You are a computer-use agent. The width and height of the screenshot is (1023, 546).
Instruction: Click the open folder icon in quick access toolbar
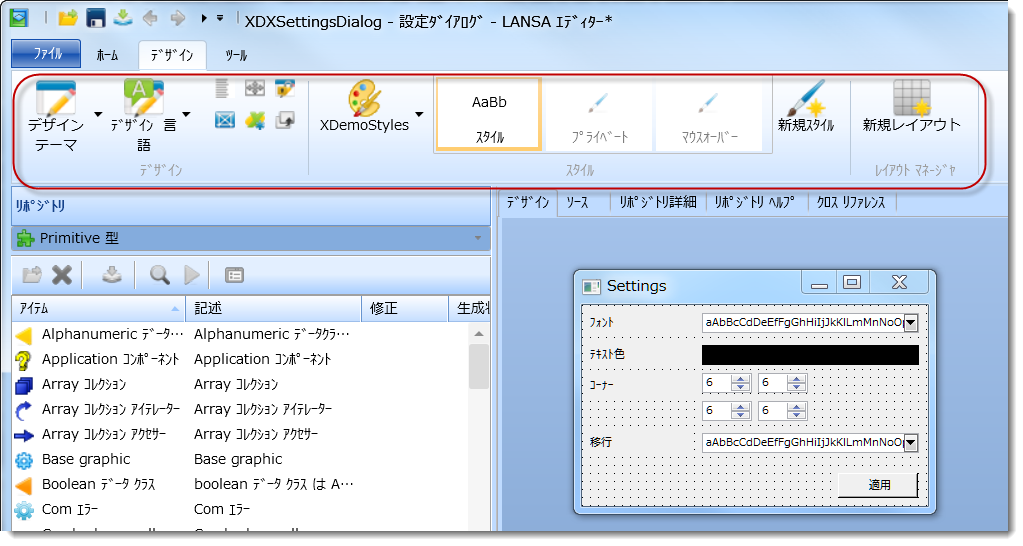[x=67, y=18]
